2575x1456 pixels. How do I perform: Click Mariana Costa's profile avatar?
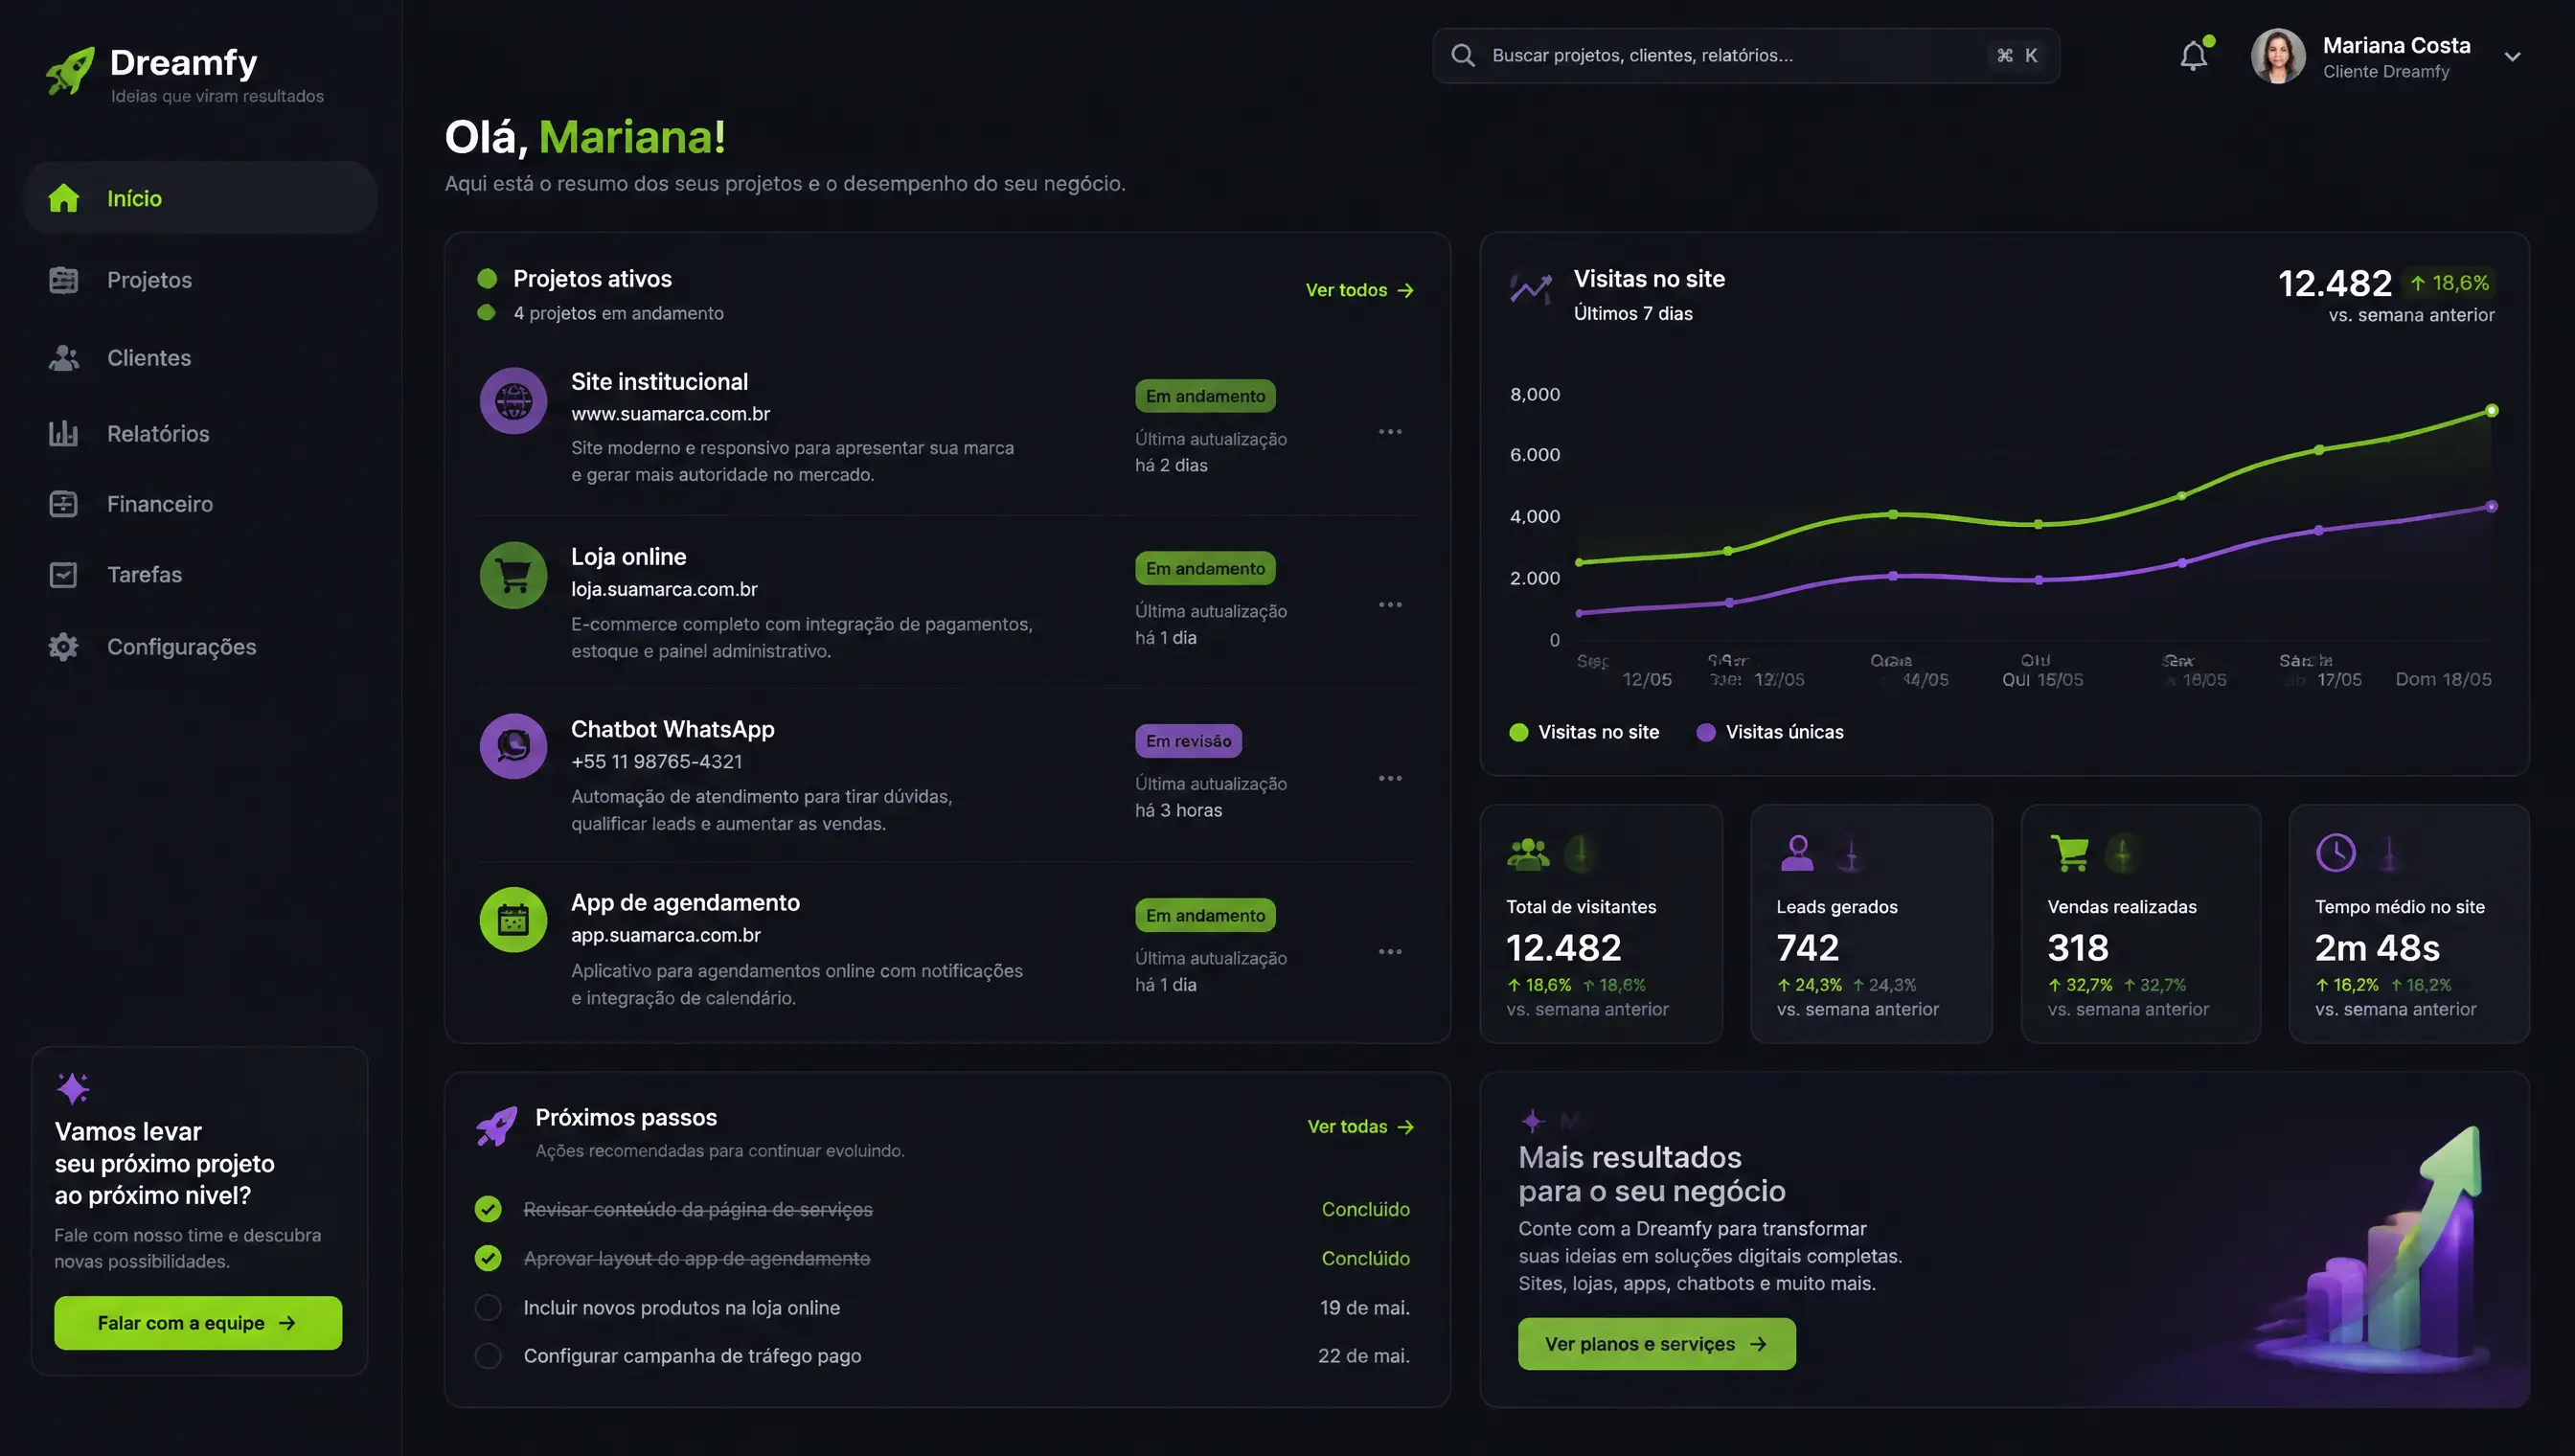click(2278, 56)
